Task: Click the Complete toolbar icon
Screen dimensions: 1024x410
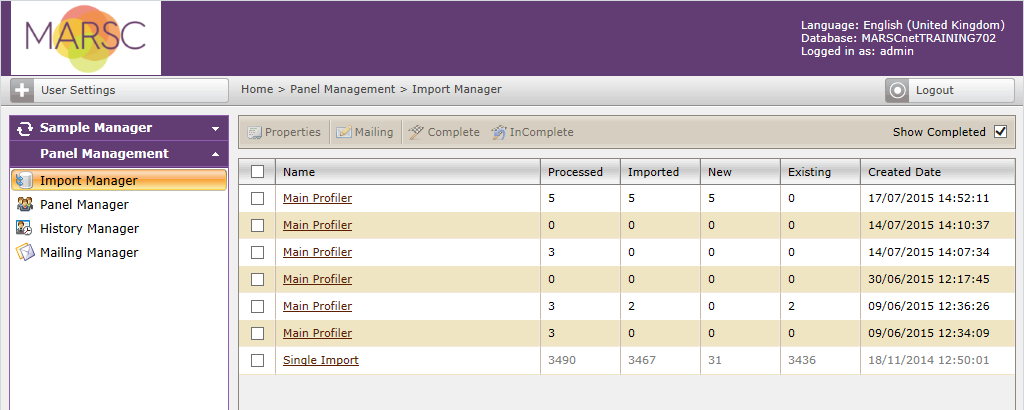Action: 416,133
